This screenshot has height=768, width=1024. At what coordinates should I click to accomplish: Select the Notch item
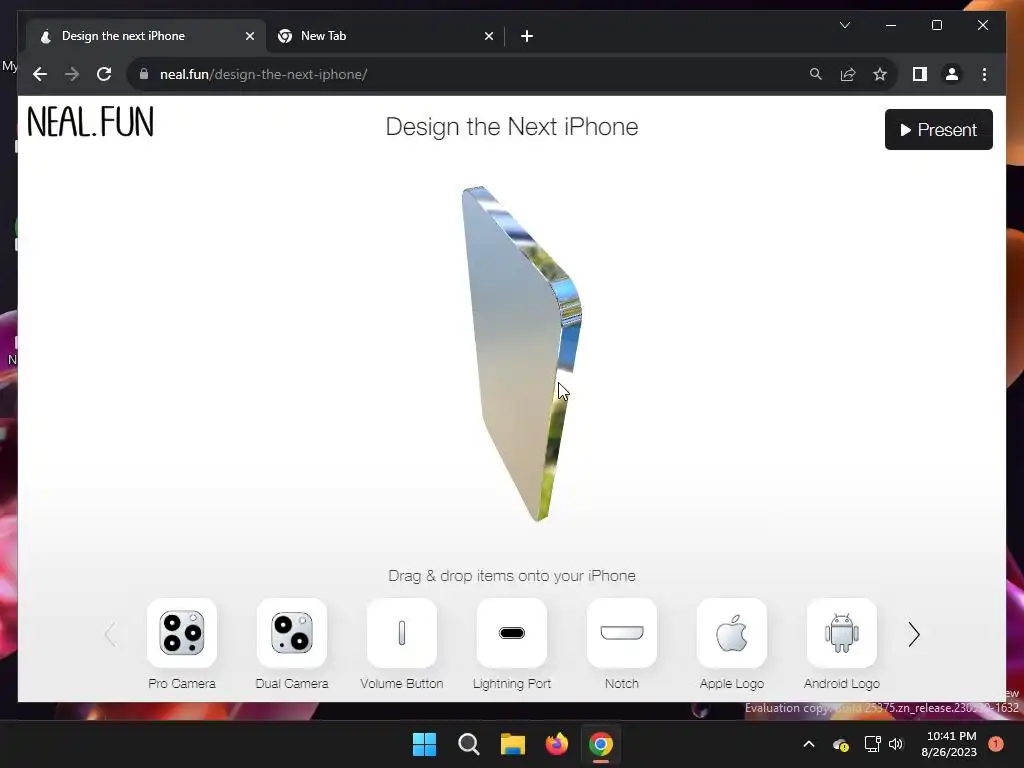(x=622, y=633)
